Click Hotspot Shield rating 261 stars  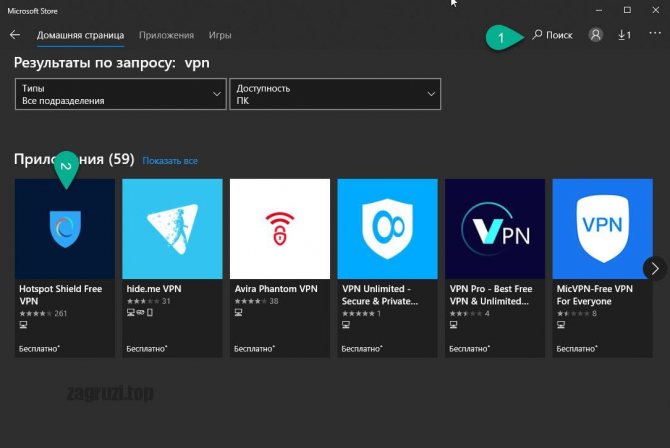point(43,313)
